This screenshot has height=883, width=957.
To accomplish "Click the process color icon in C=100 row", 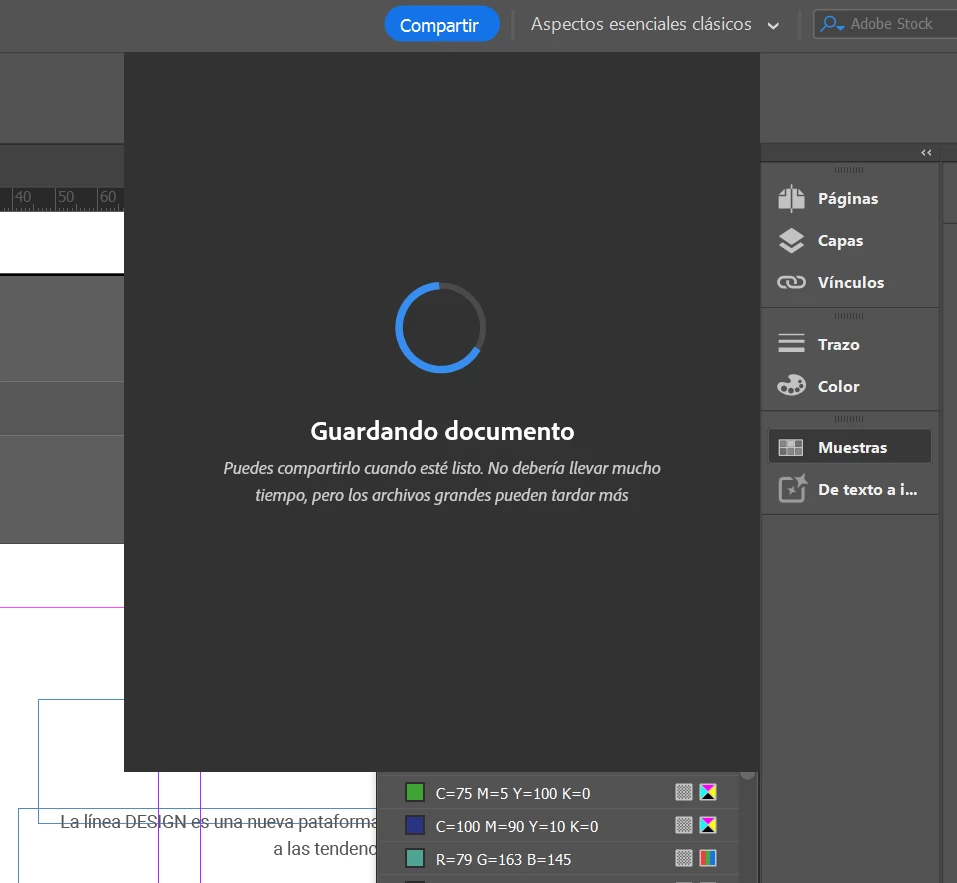I will [x=684, y=825].
